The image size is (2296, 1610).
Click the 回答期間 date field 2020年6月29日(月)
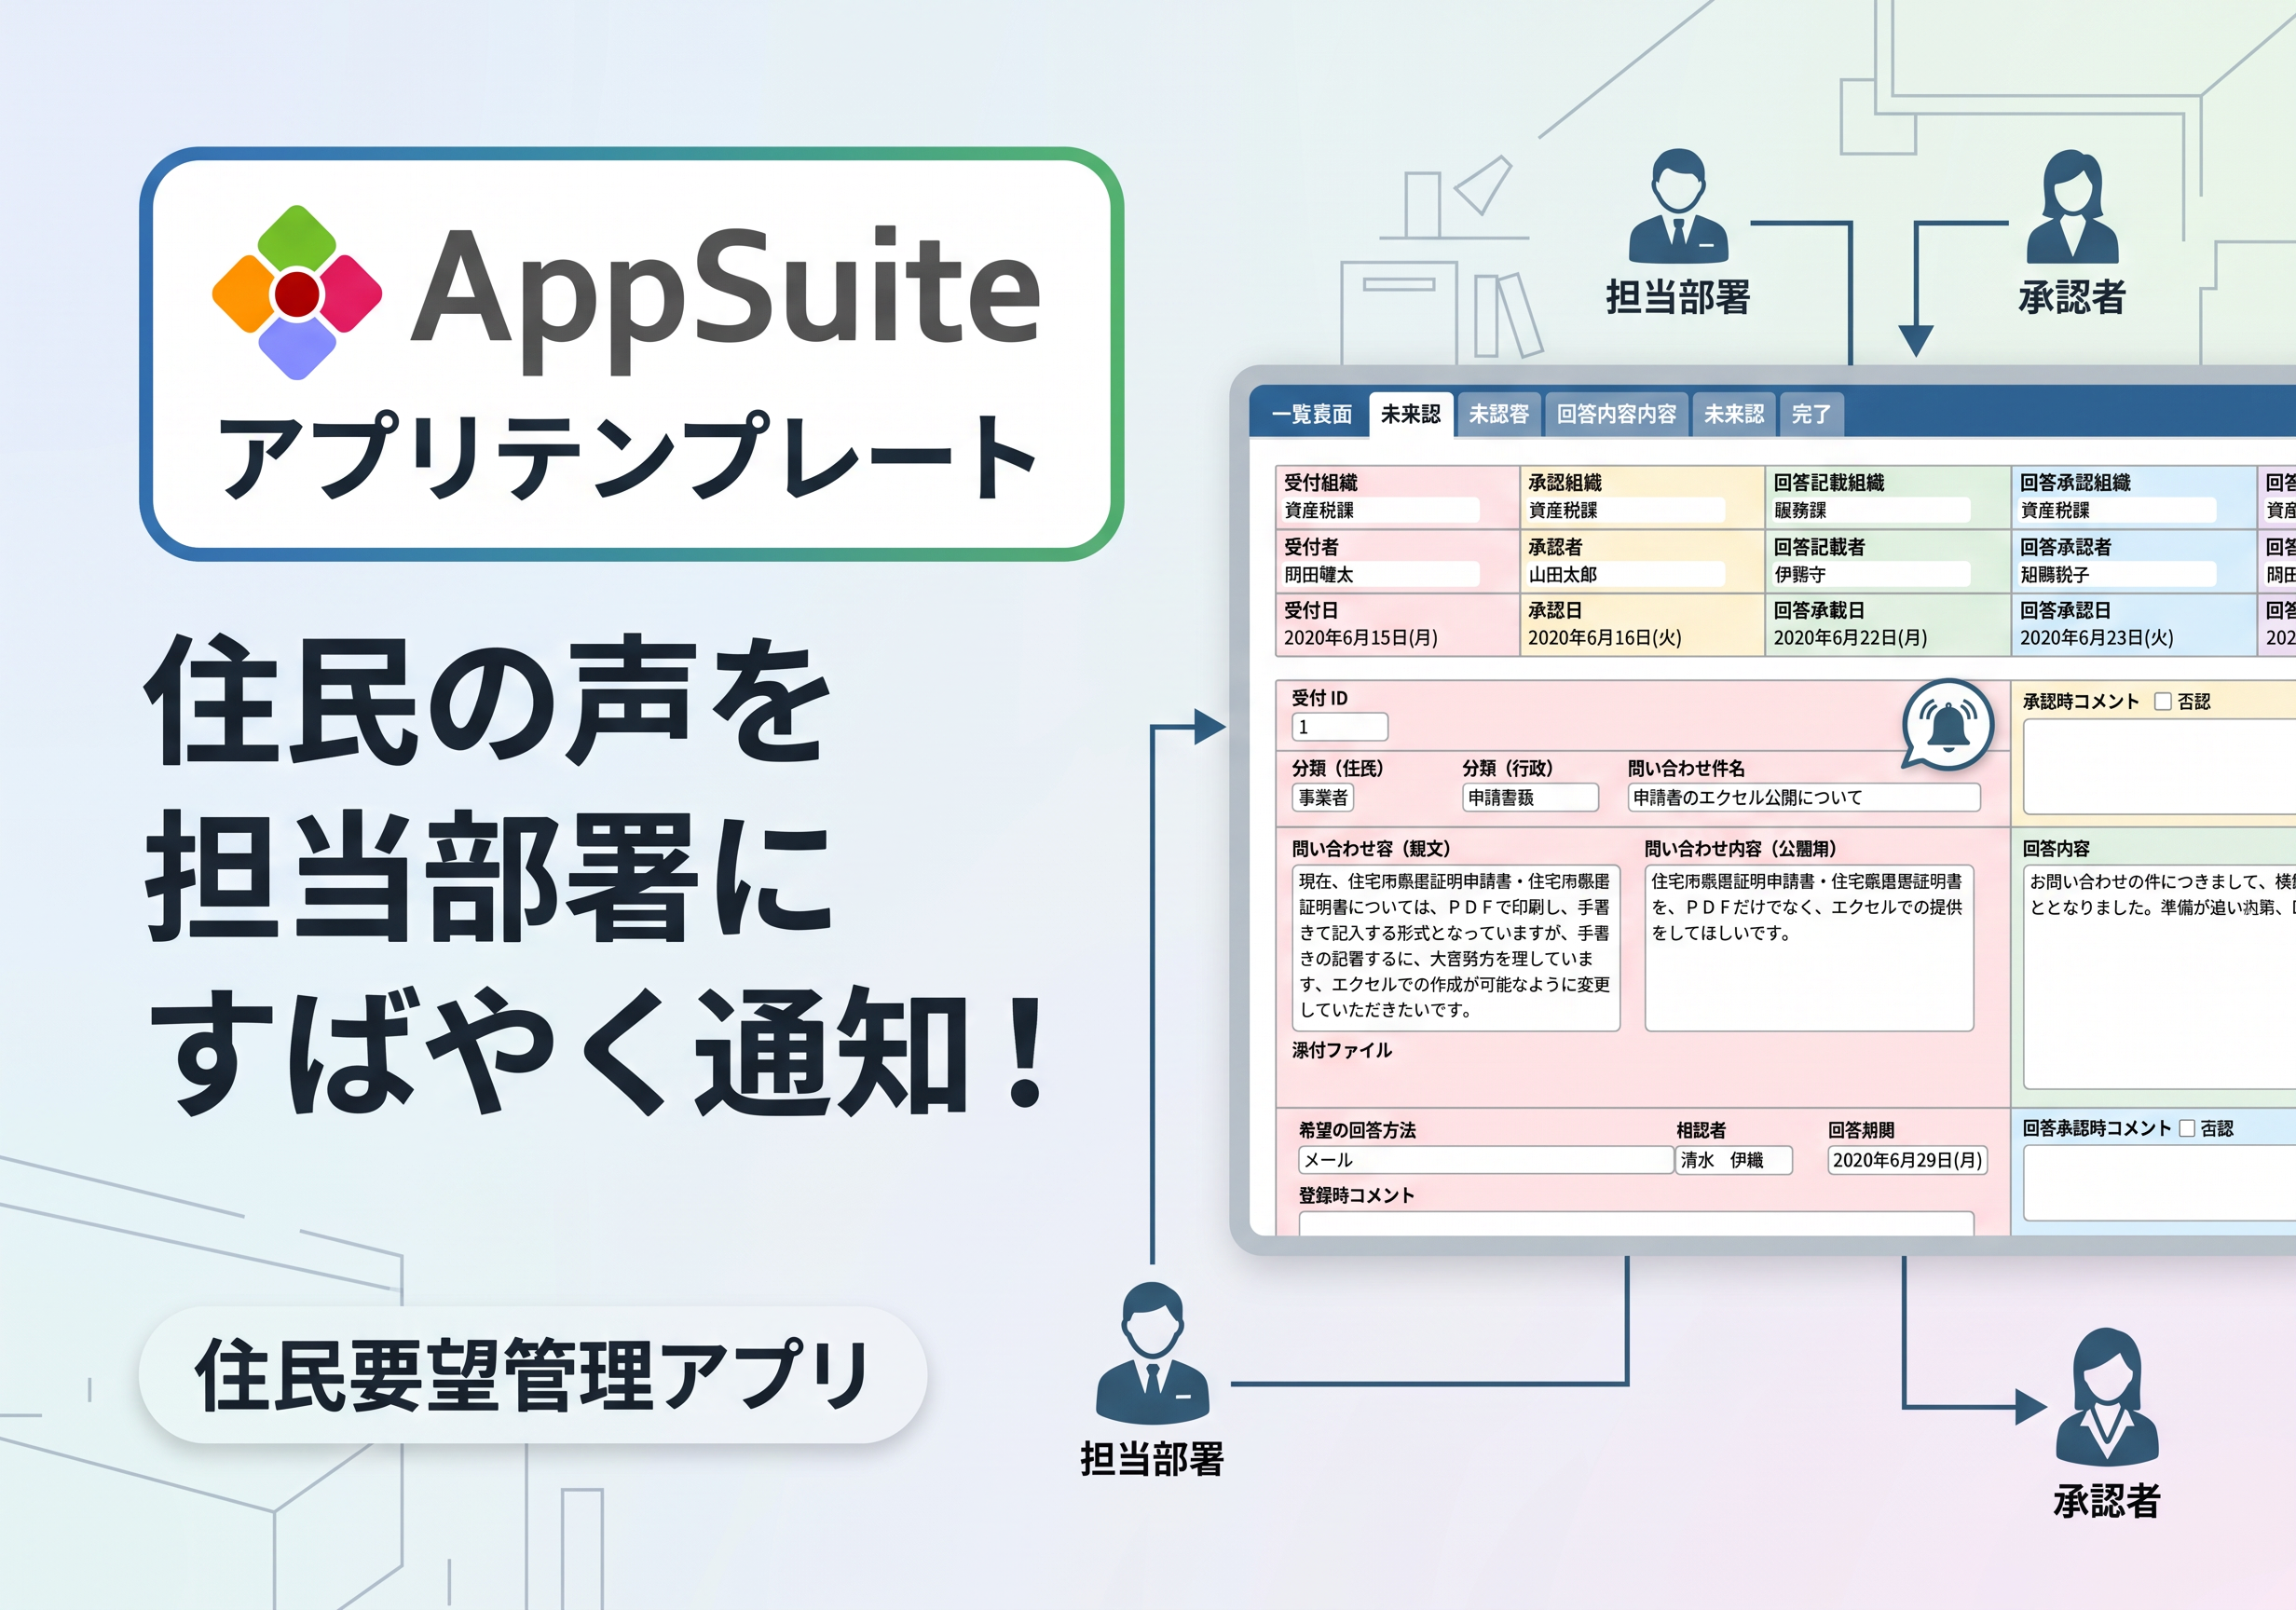(x=1907, y=1160)
